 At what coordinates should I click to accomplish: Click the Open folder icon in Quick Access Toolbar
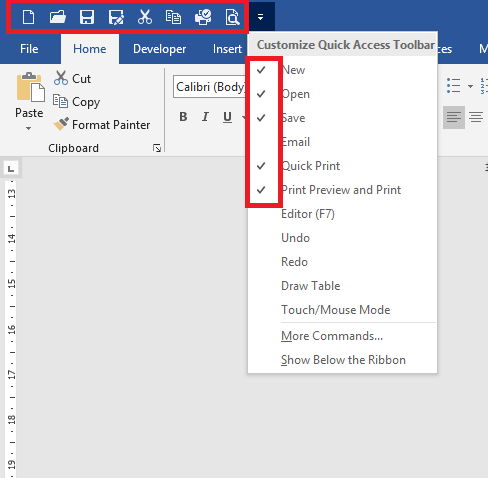[57, 17]
